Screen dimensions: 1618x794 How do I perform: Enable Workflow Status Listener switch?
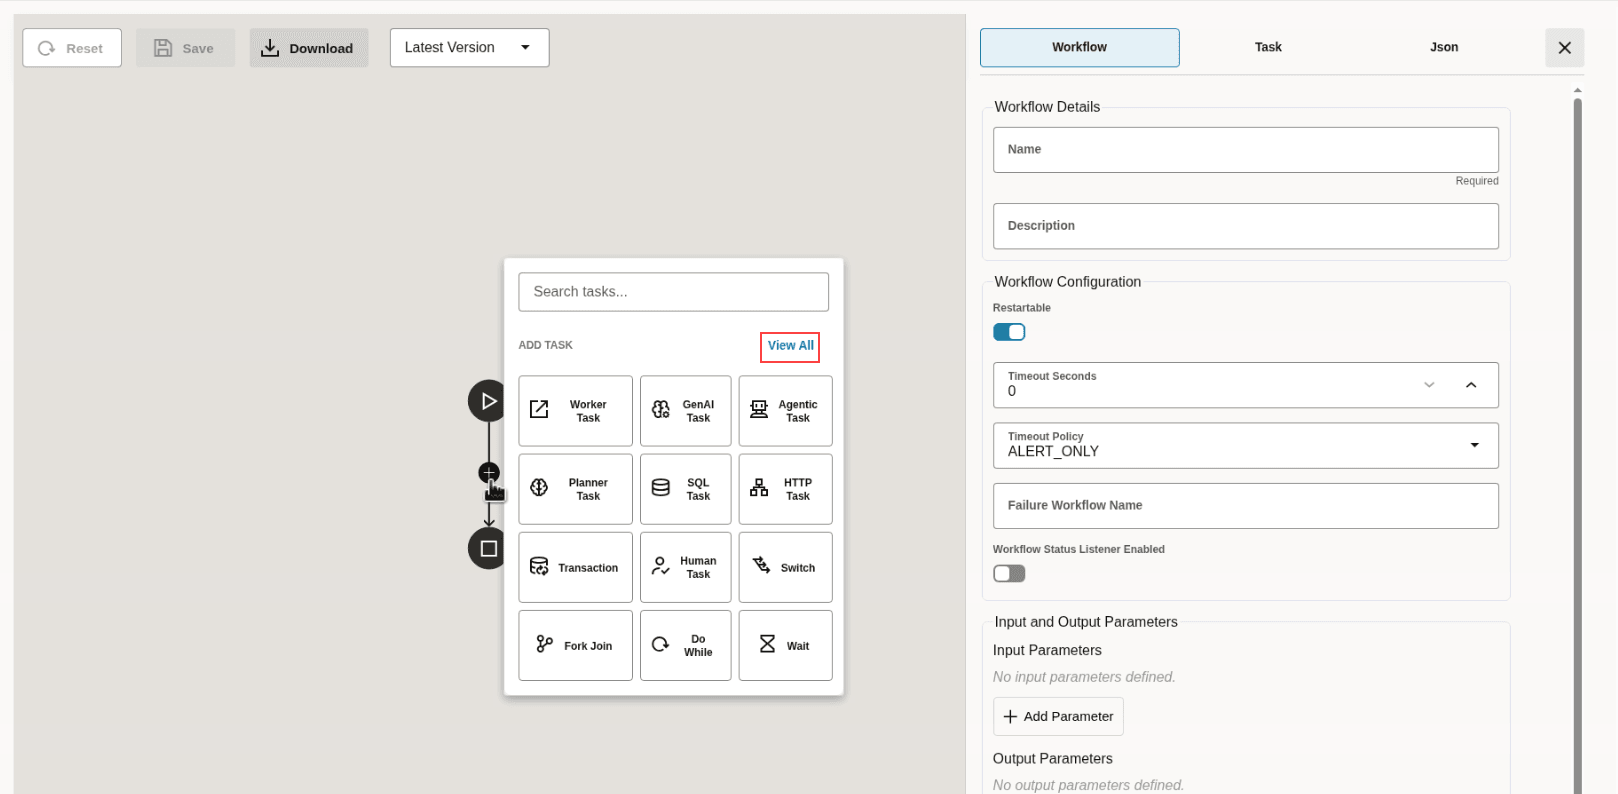pos(1009,573)
